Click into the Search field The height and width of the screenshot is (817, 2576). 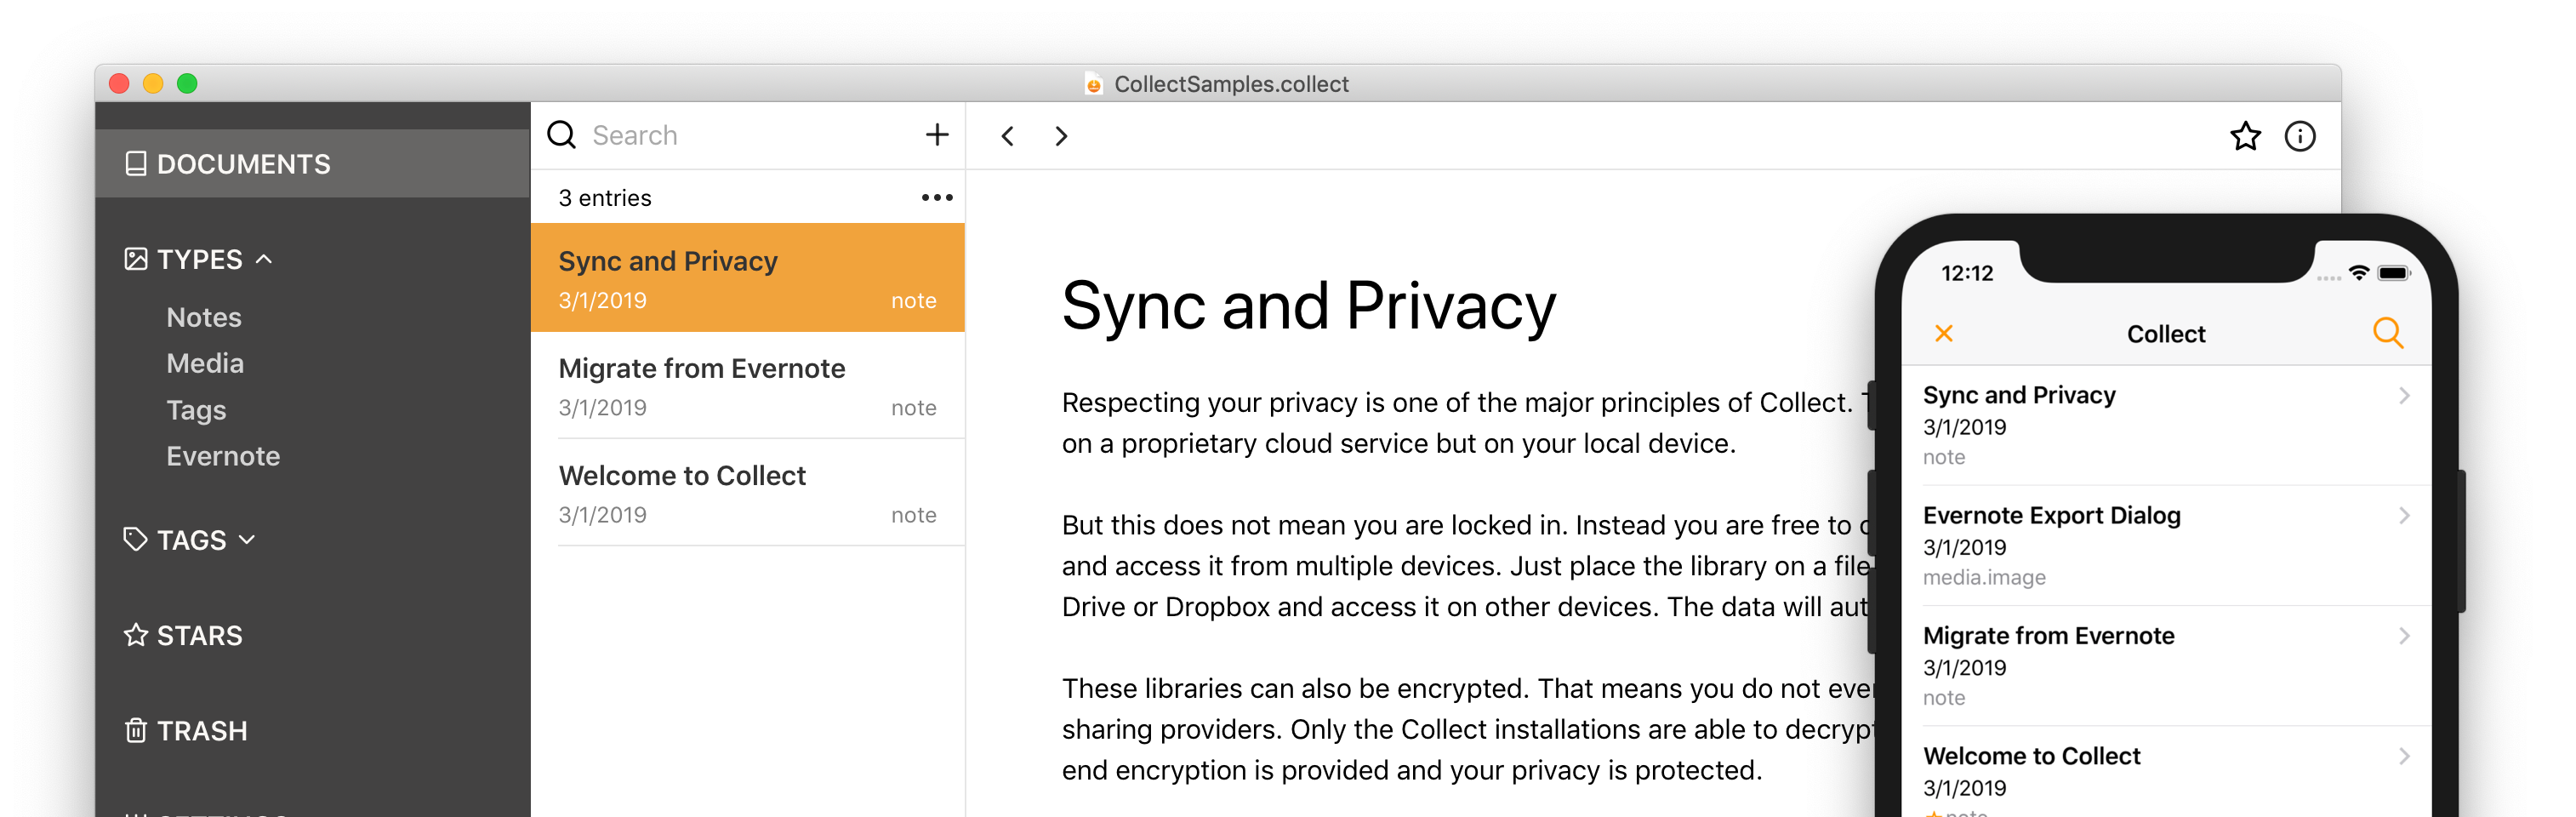pyautogui.click(x=740, y=135)
